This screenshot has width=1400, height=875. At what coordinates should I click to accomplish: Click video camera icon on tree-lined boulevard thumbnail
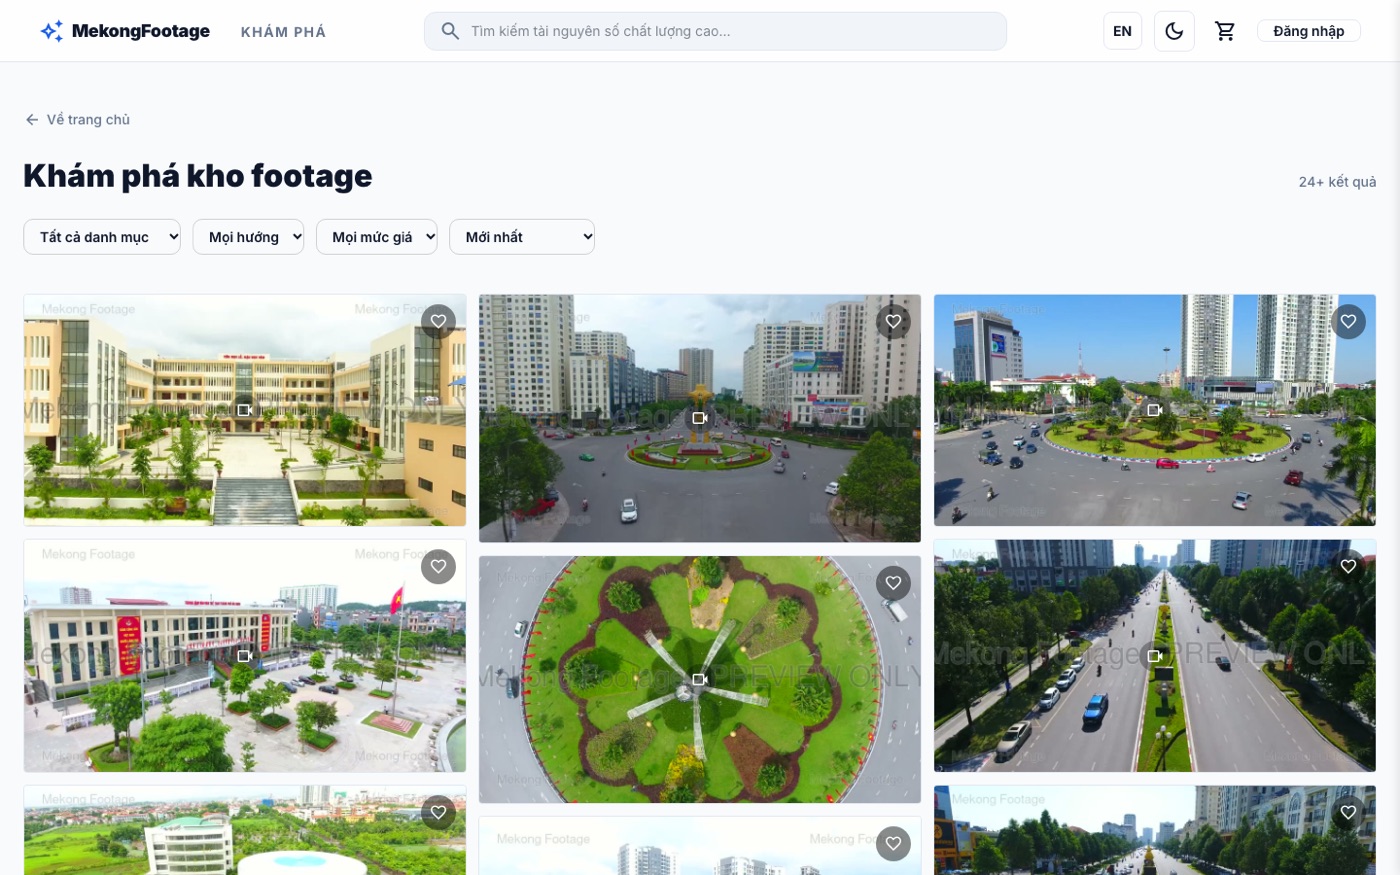click(x=1155, y=656)
